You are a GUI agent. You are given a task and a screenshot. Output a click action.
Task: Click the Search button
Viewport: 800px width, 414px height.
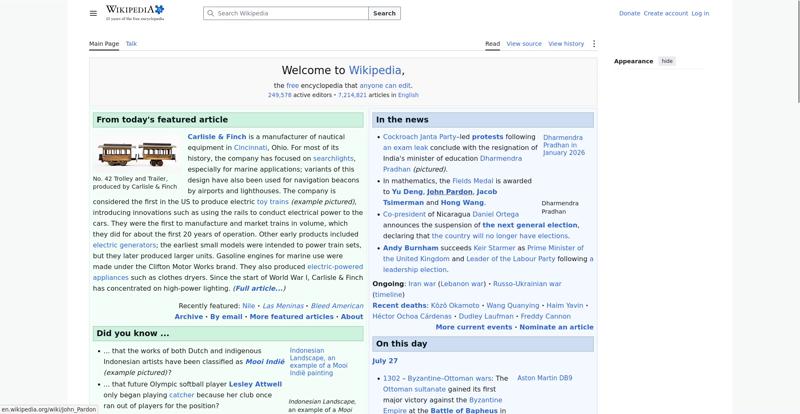coord(384,13)
